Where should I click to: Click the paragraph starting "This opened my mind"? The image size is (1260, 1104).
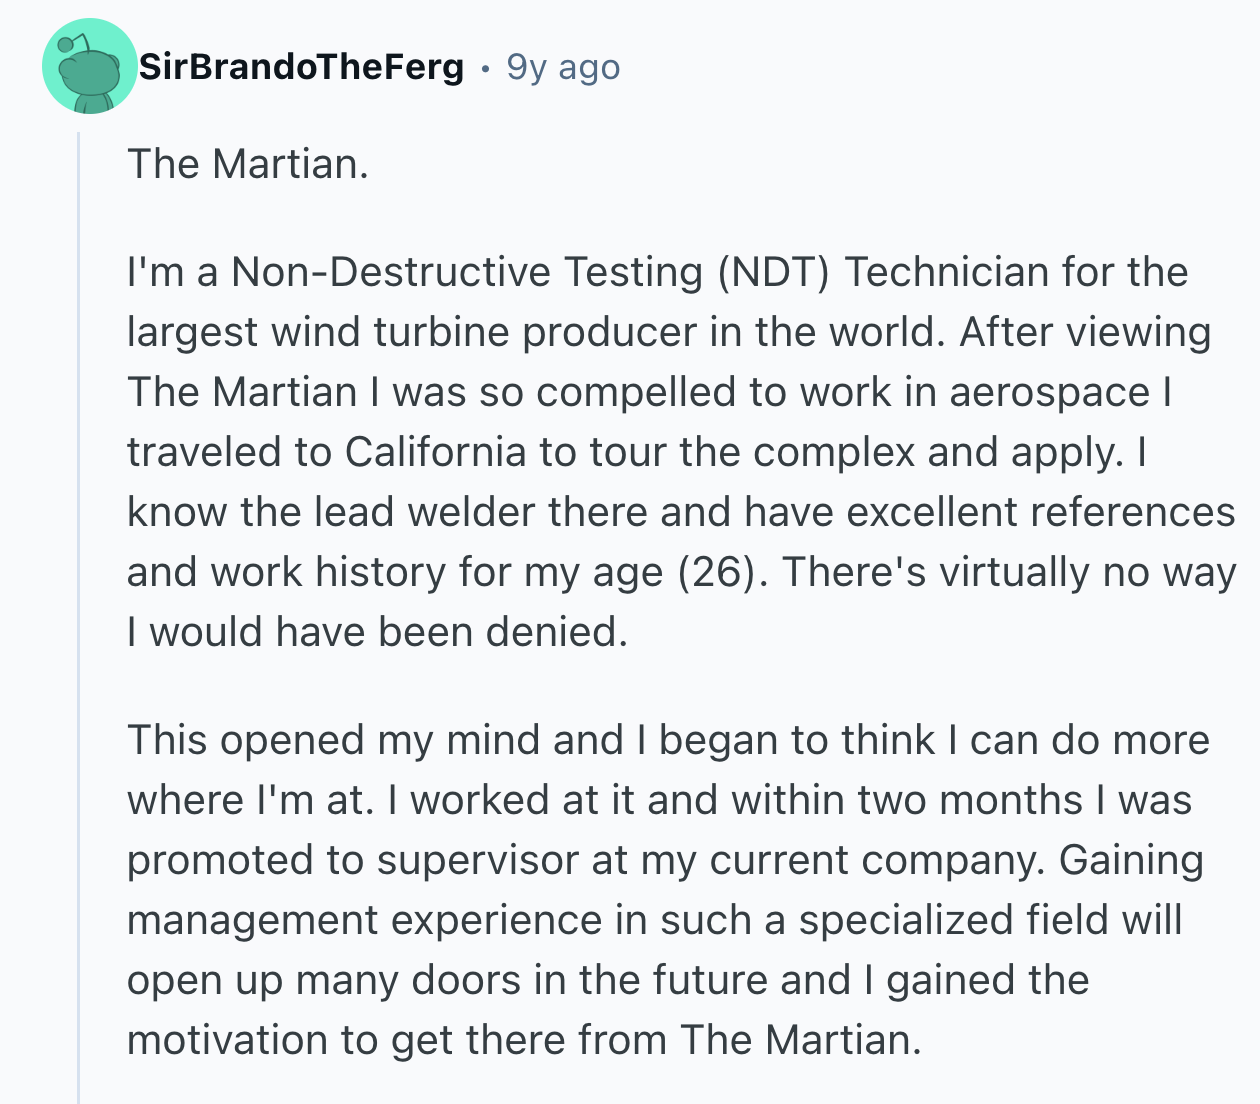(668, 890)
